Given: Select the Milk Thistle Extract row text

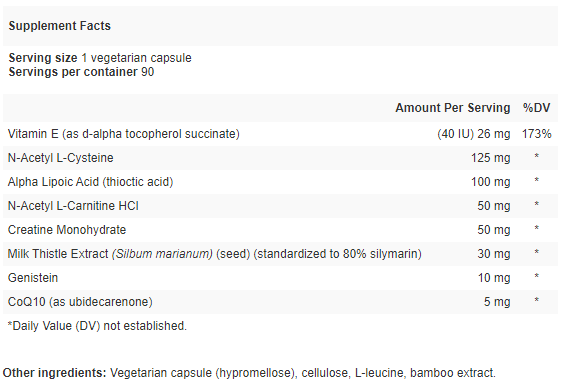Looking at the screenshot, I should point(215,254).
